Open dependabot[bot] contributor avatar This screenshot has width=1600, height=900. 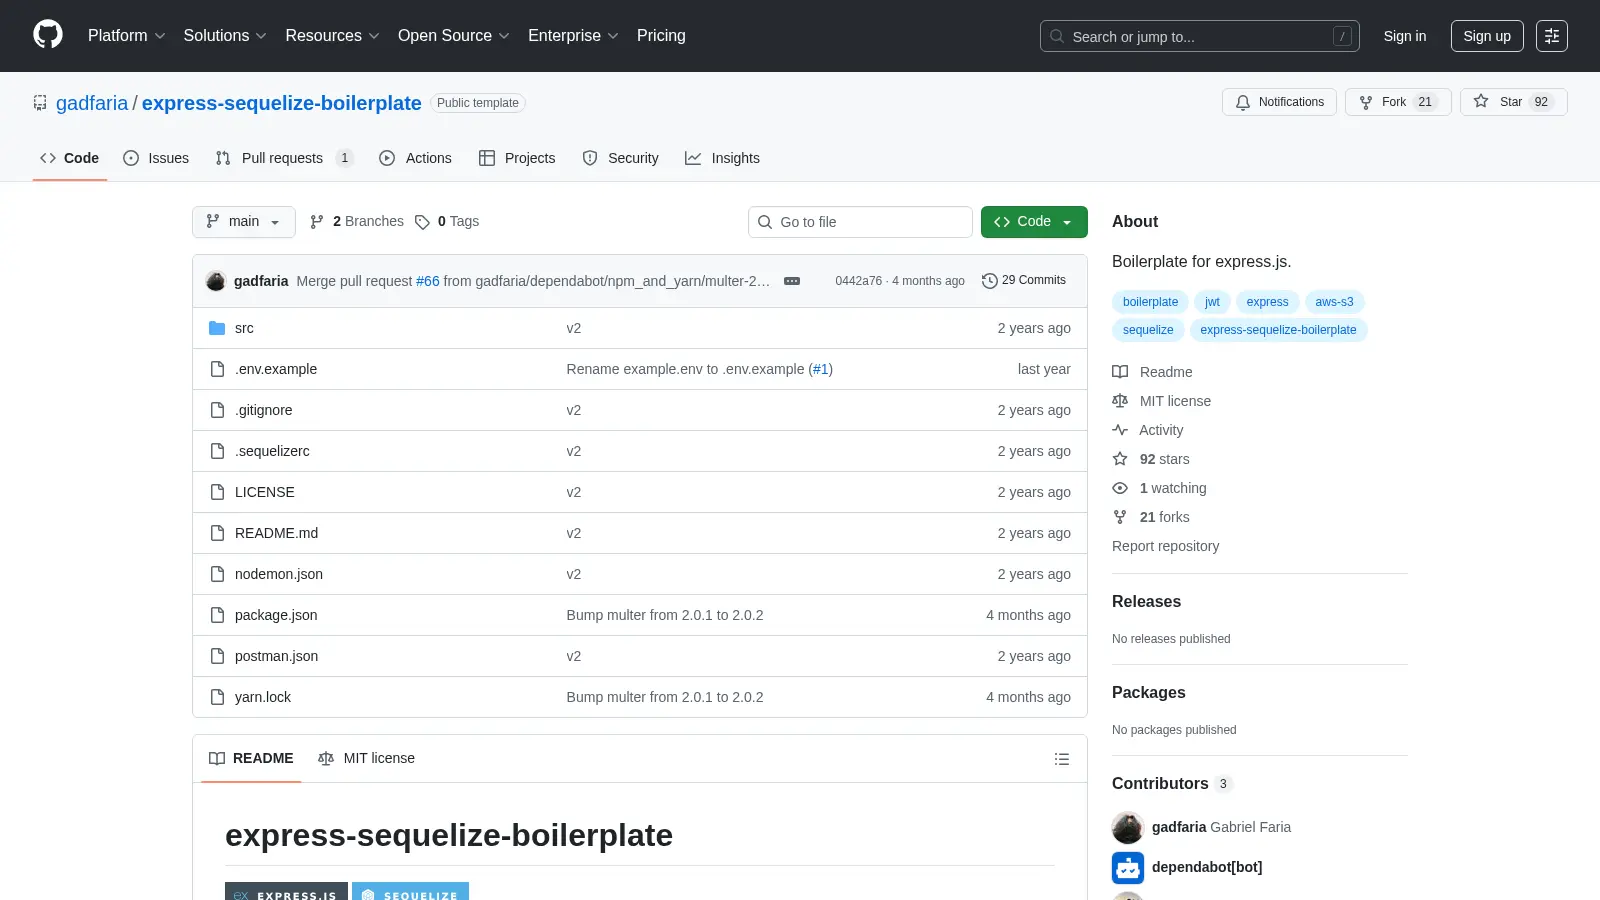point(1128,868)
